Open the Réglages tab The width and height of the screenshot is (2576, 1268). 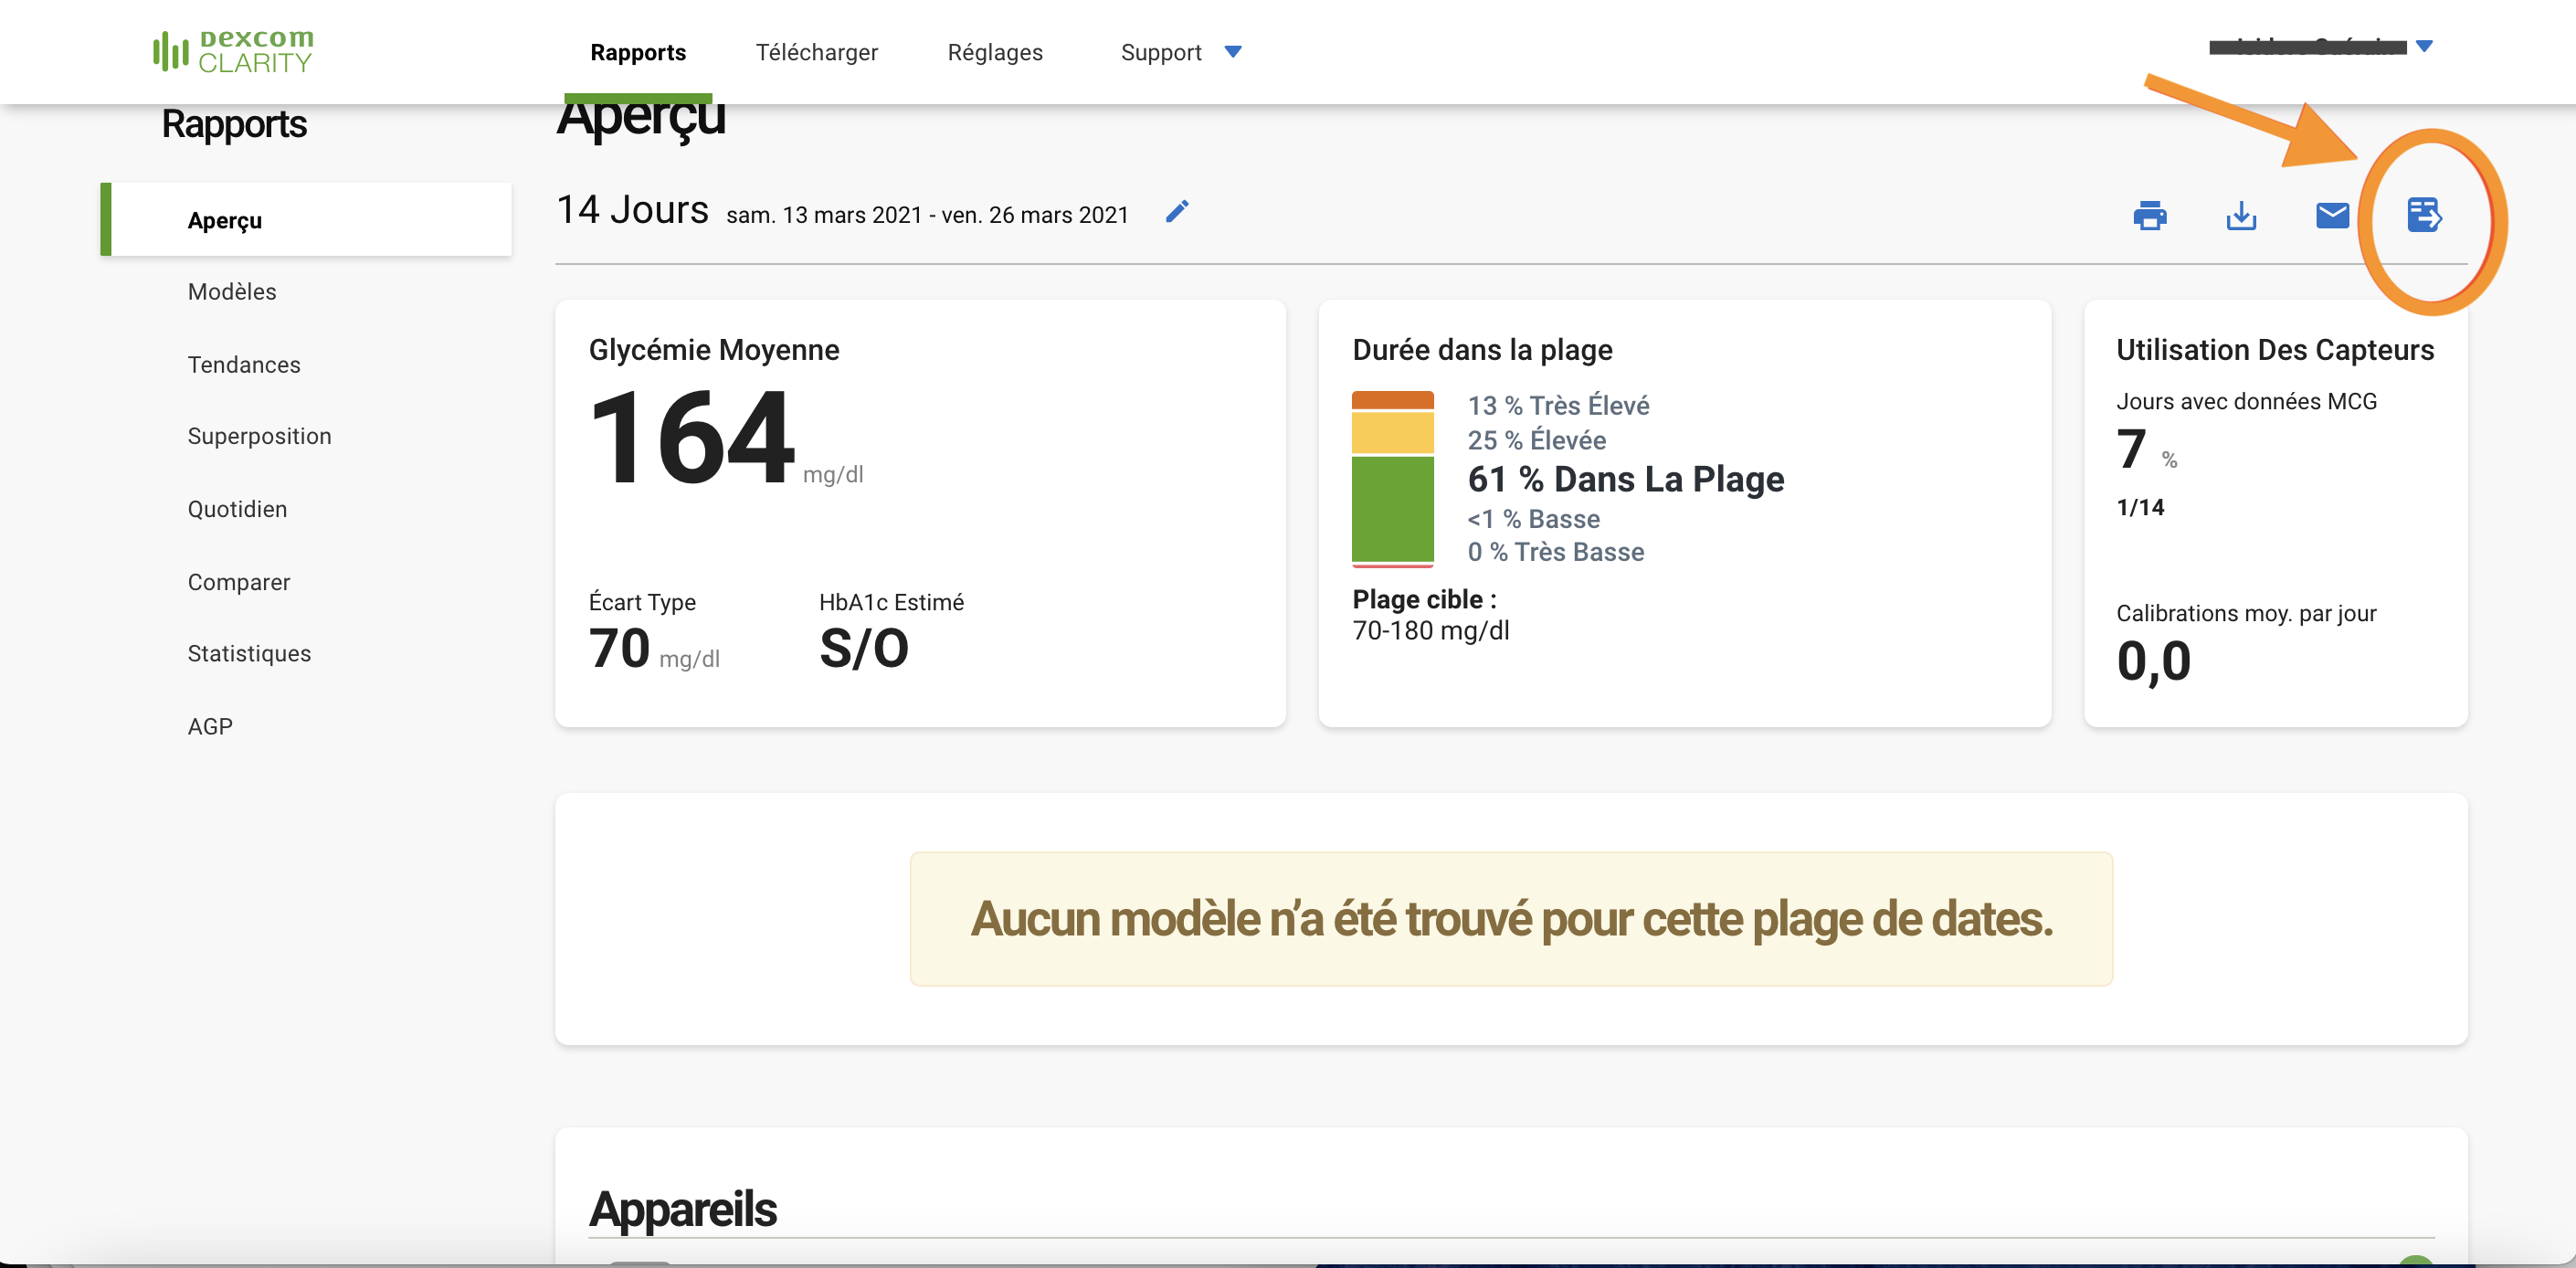(995, 52)
